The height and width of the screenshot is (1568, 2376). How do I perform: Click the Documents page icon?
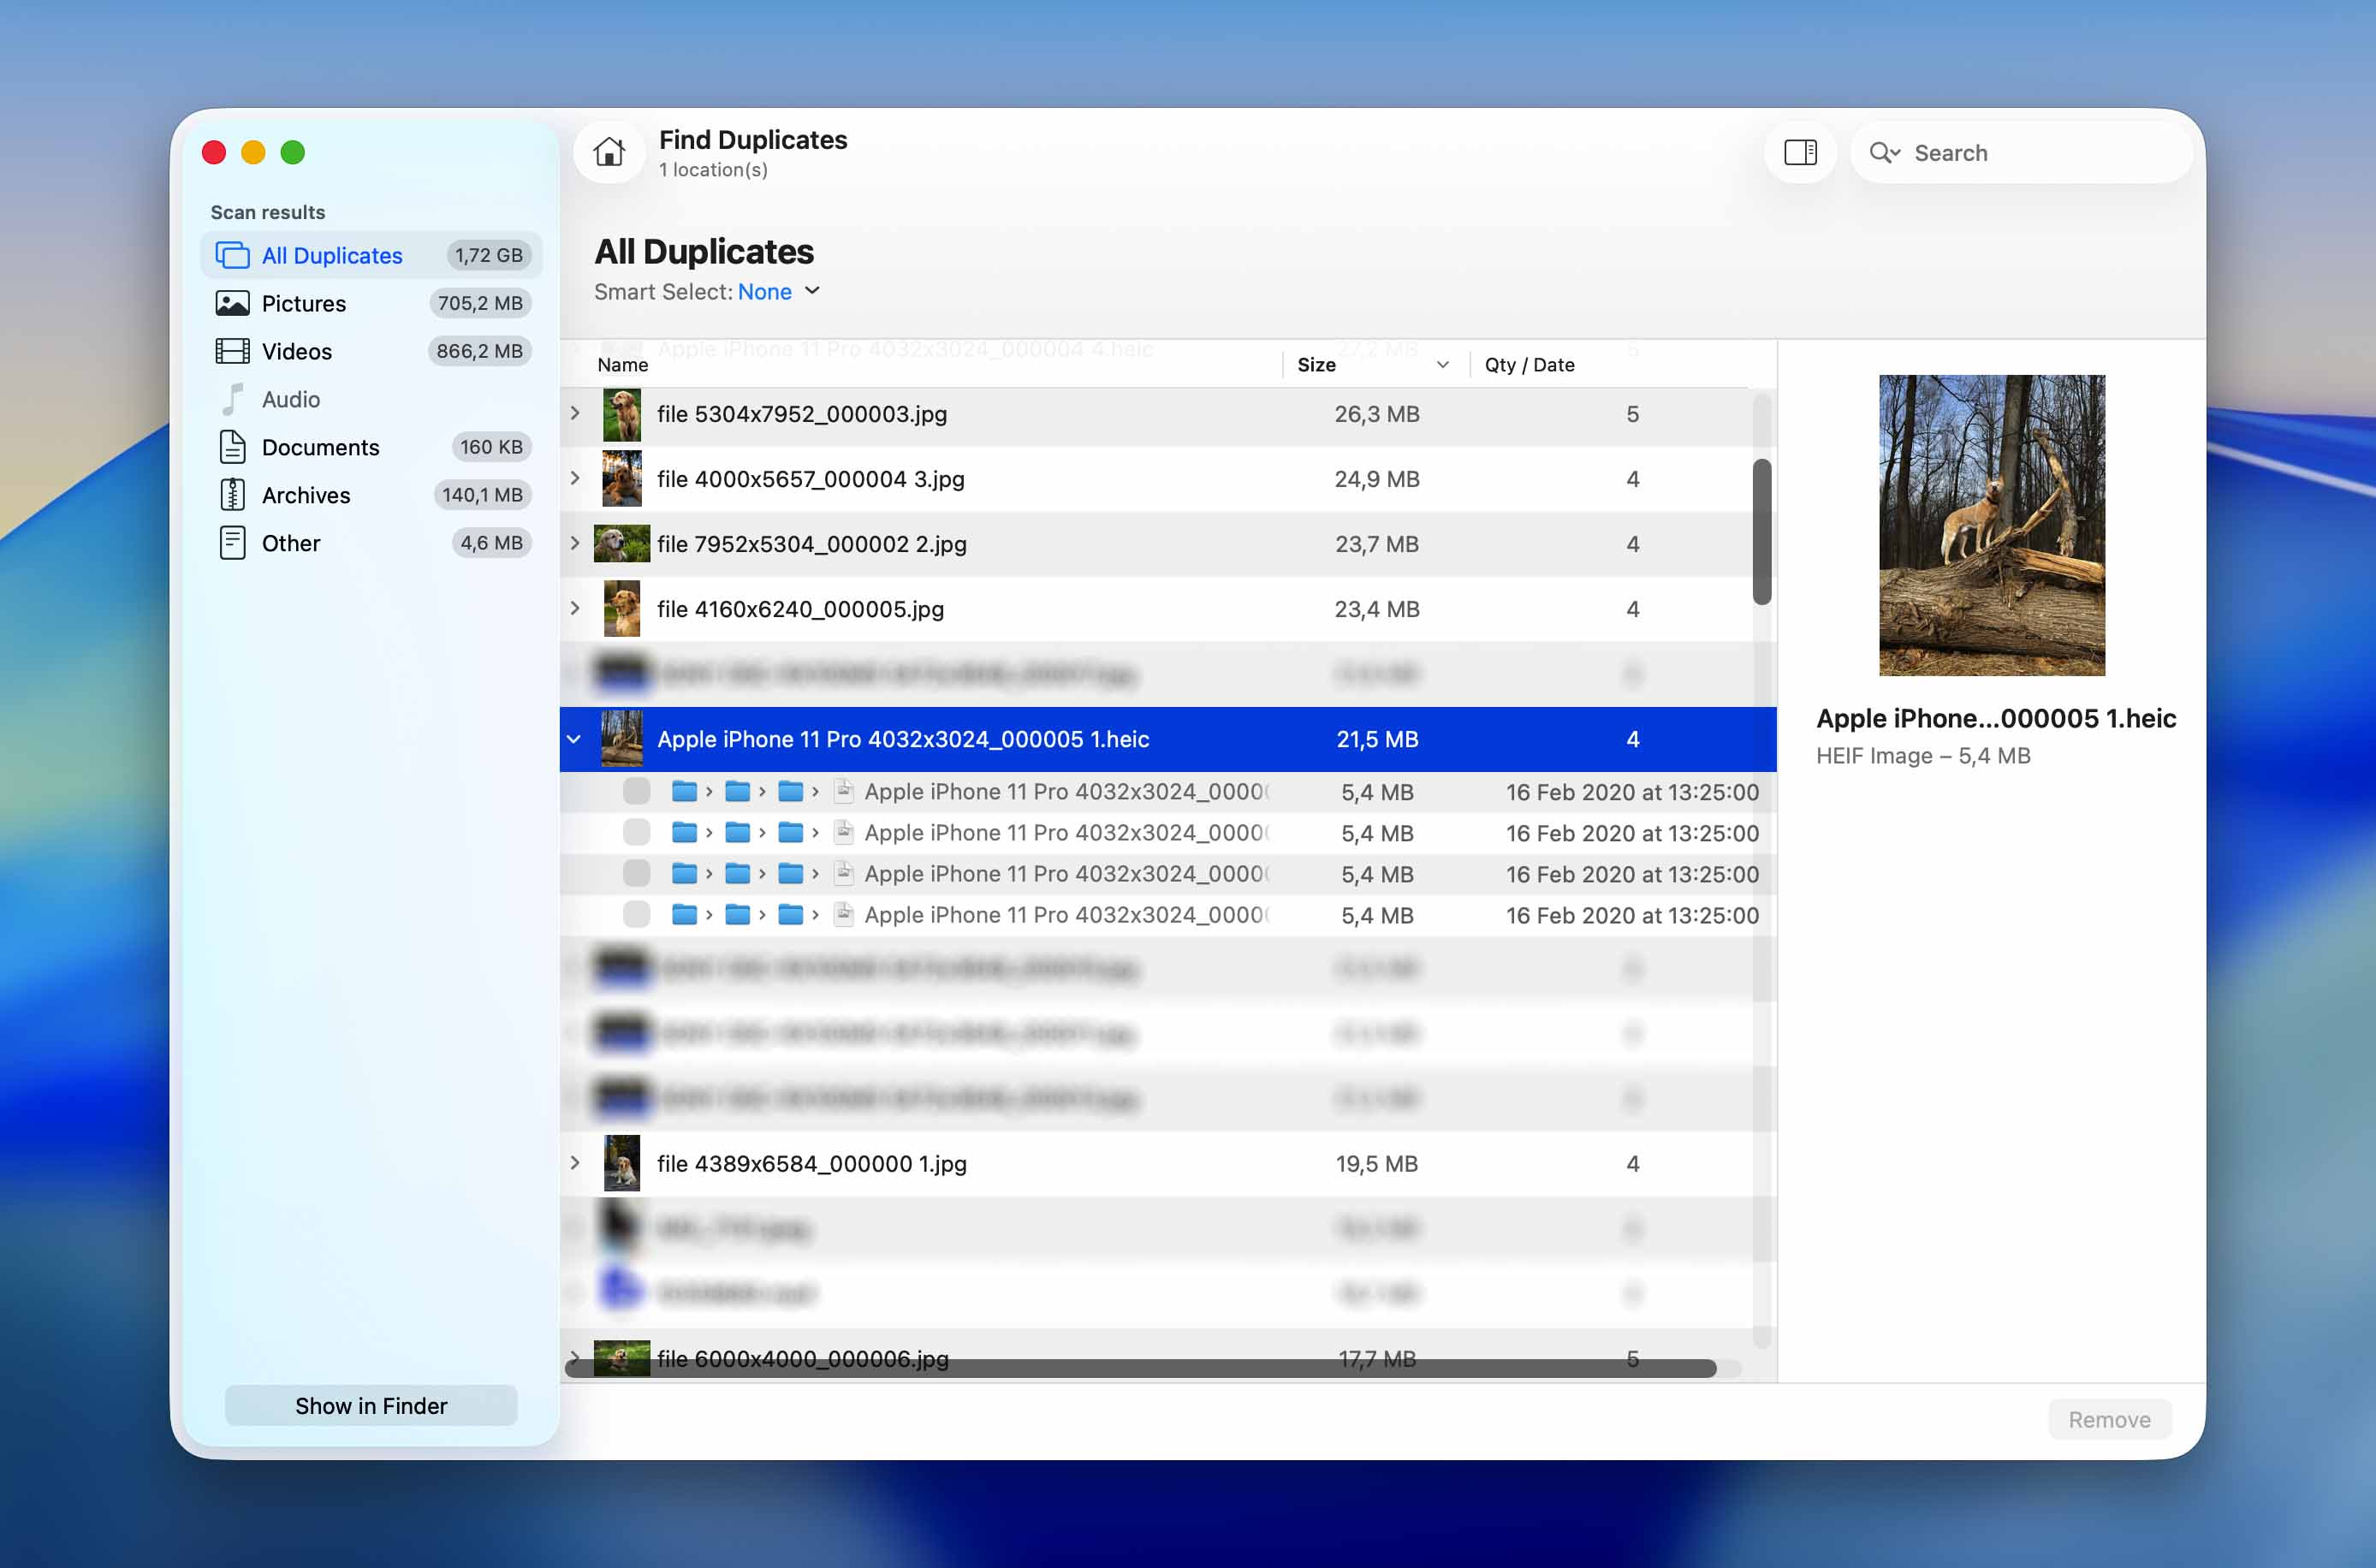[x=232, y=447]
